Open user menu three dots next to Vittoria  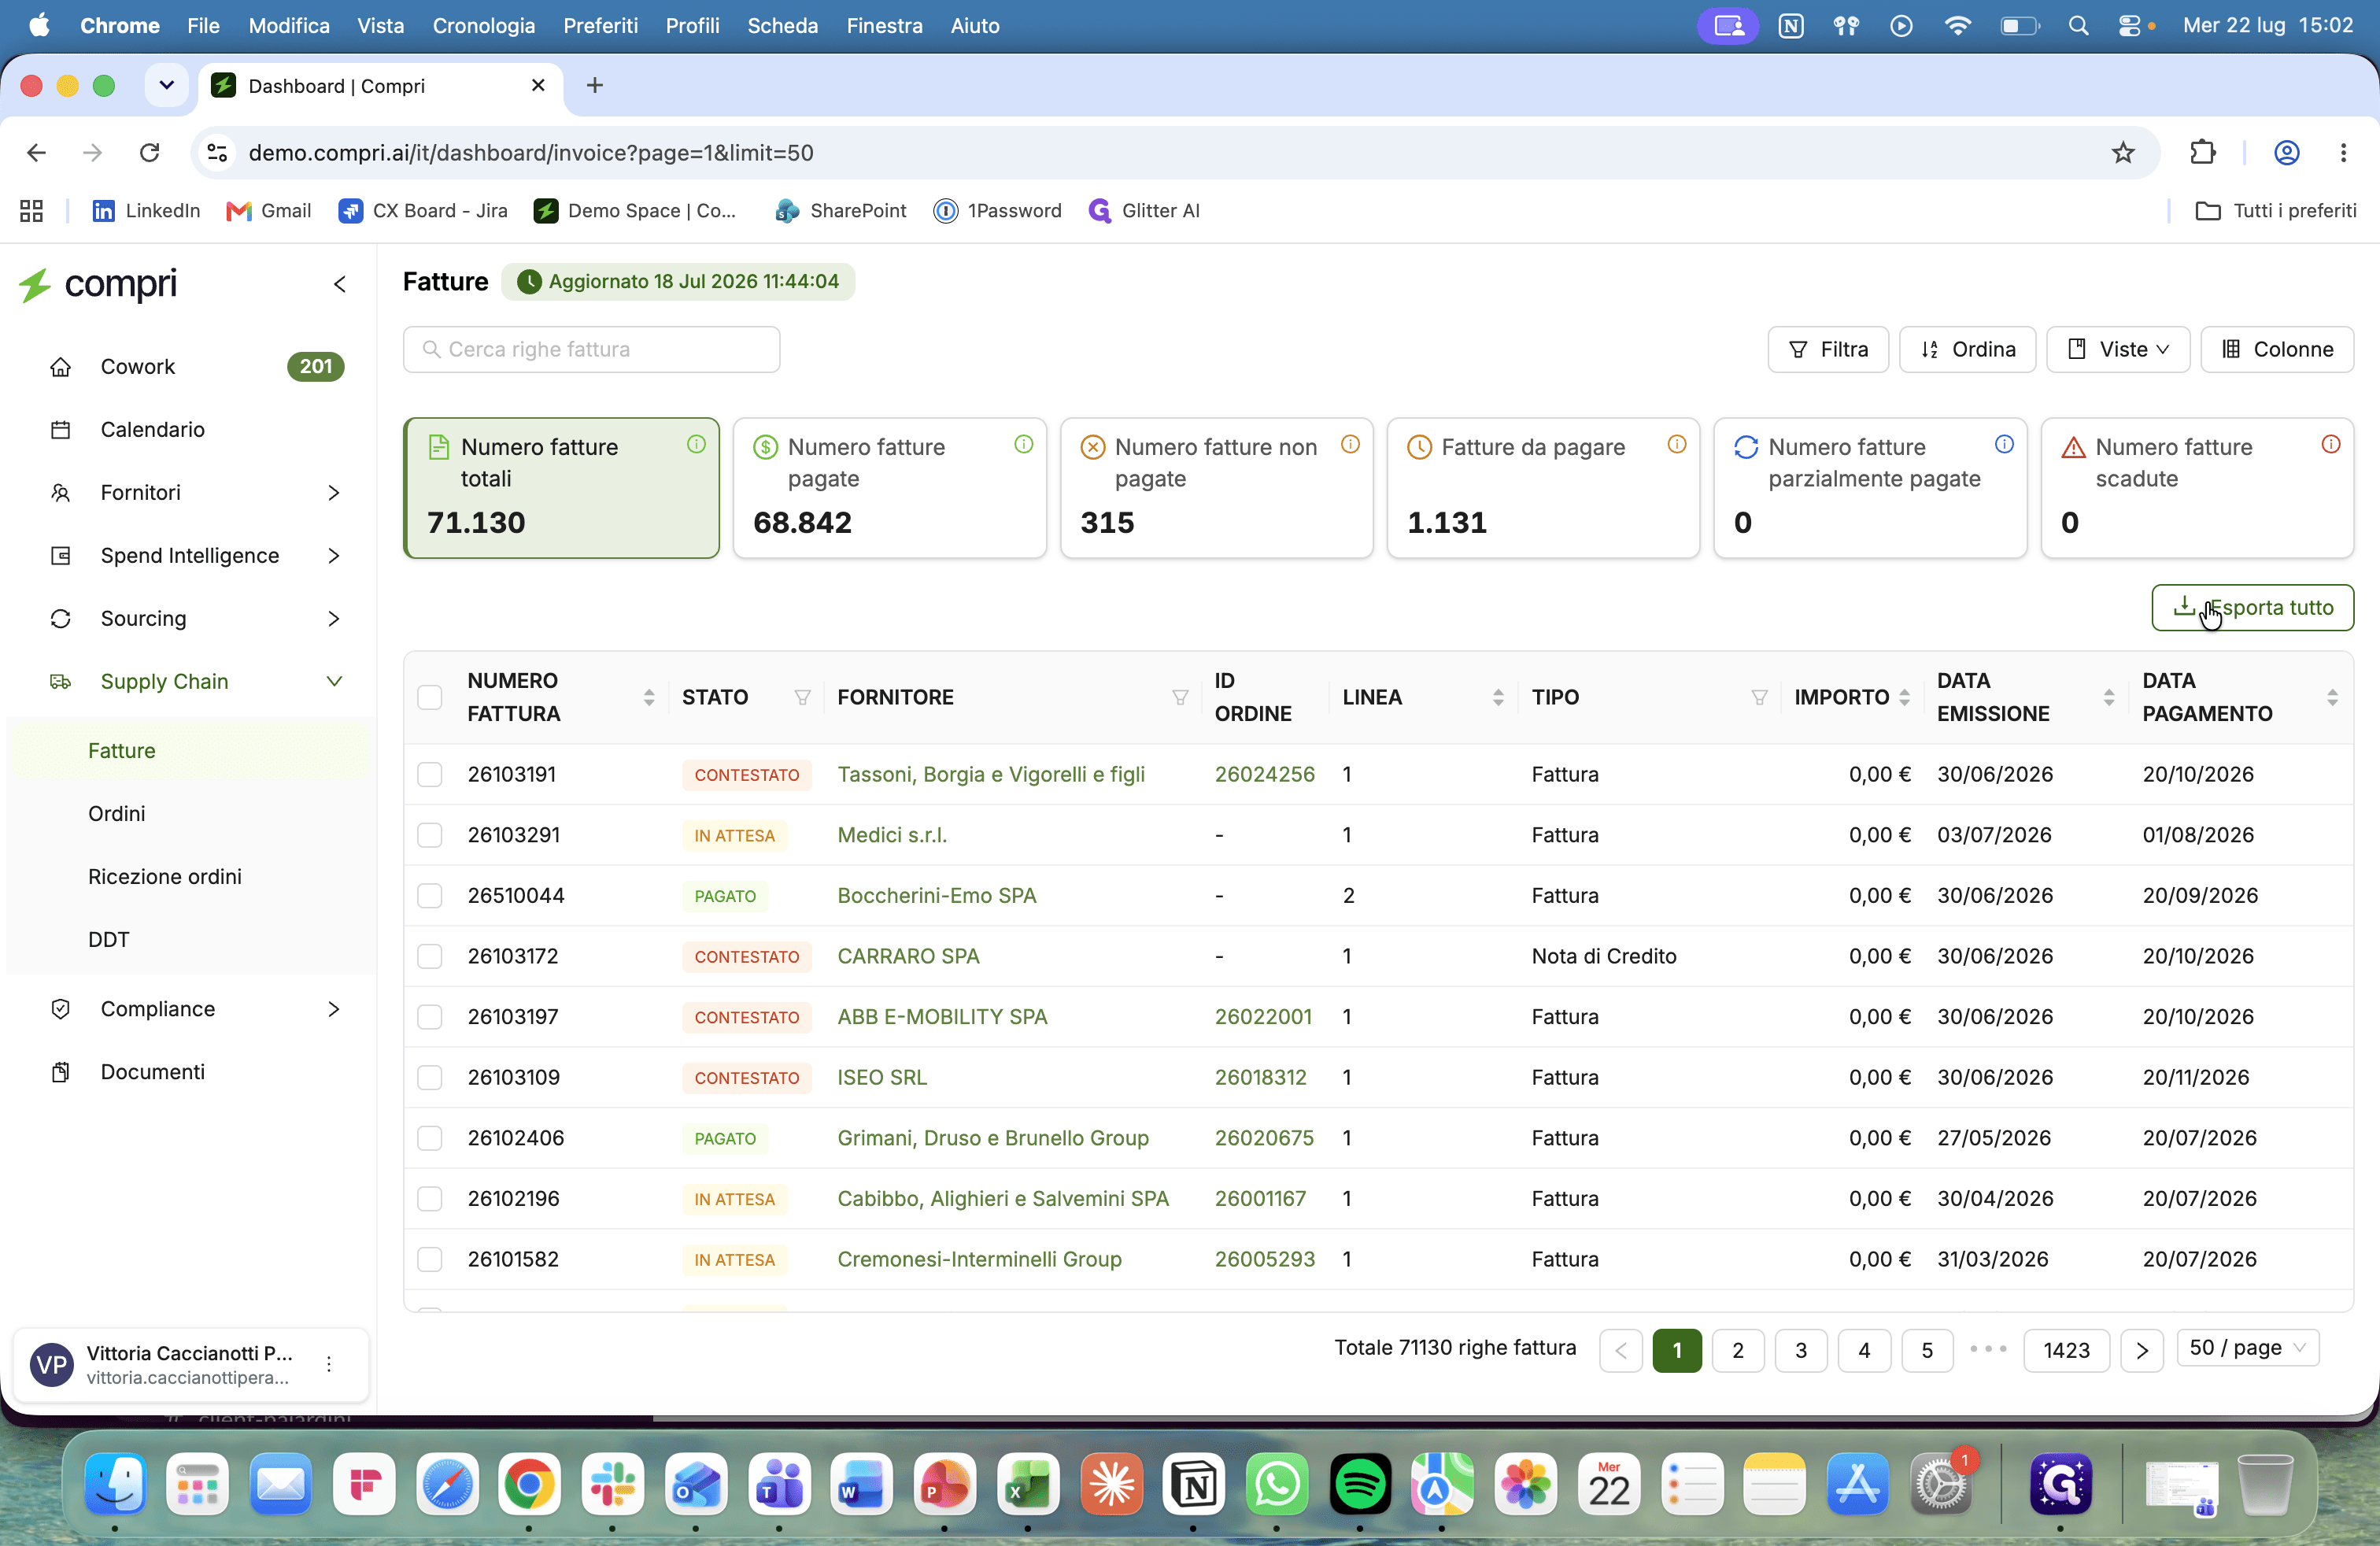[329, 1364]
